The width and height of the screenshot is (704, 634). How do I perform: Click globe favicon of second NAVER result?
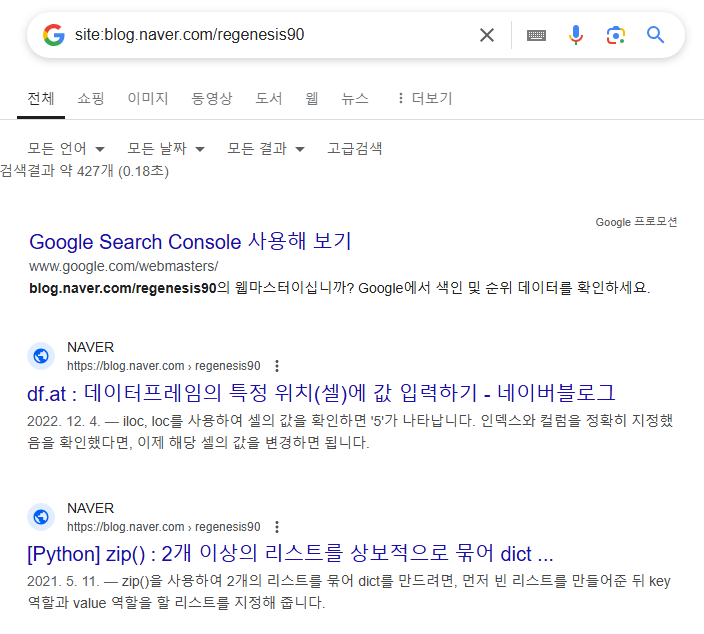(x=41, y=517)
